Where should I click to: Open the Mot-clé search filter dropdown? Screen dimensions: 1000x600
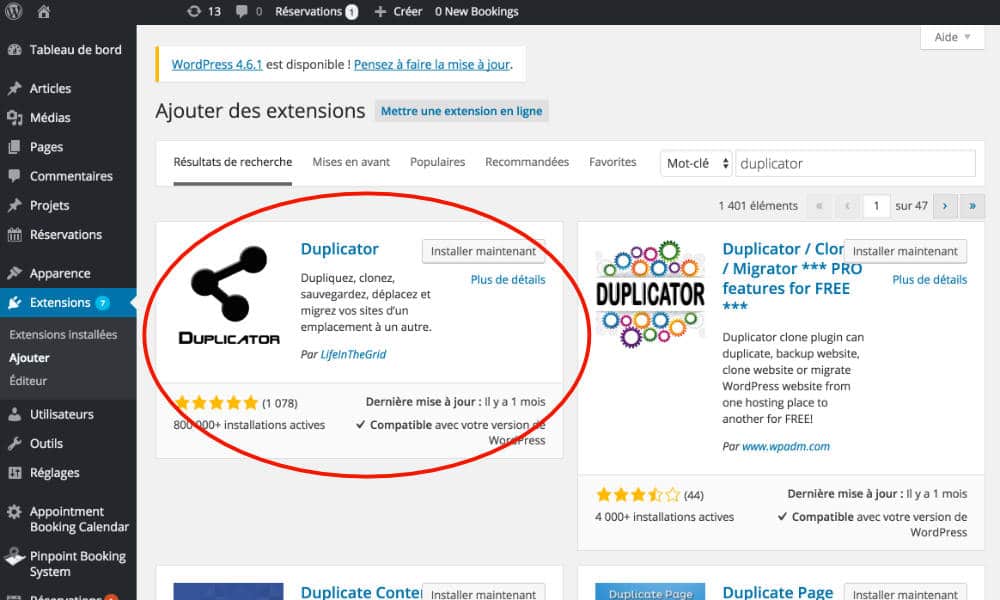696,163
